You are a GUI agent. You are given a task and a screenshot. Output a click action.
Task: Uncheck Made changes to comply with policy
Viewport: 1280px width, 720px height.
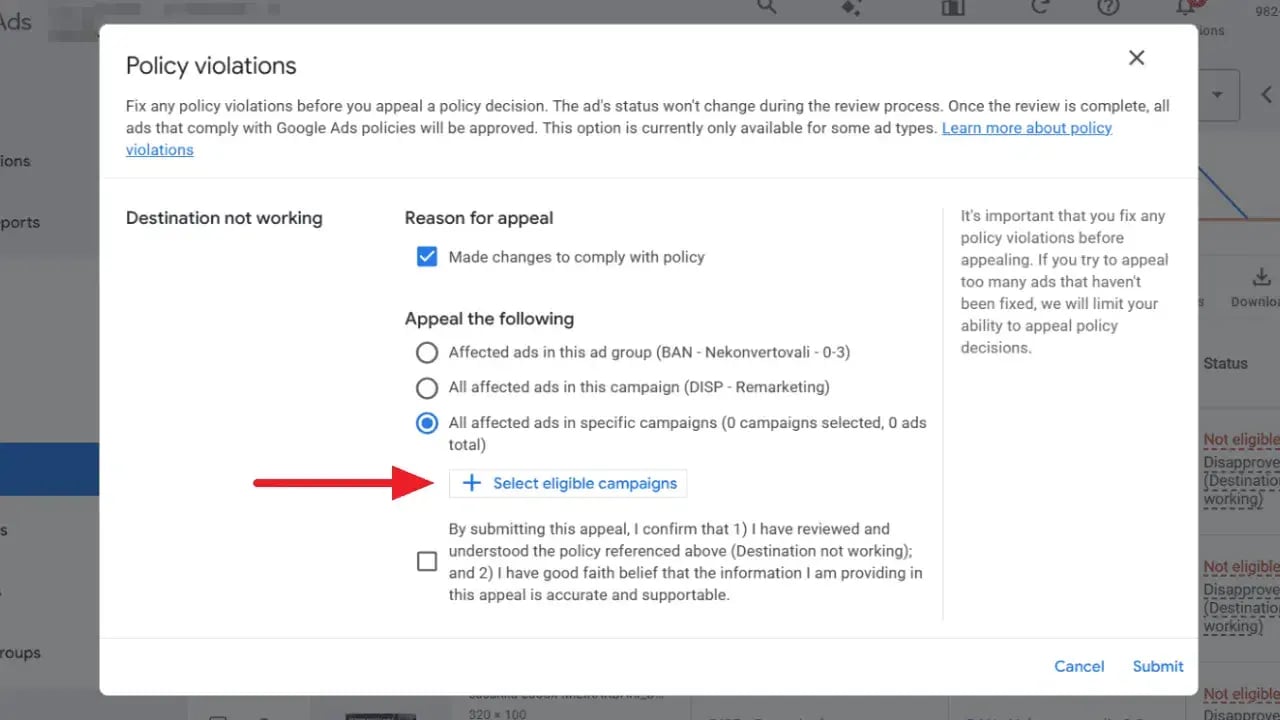427,256
